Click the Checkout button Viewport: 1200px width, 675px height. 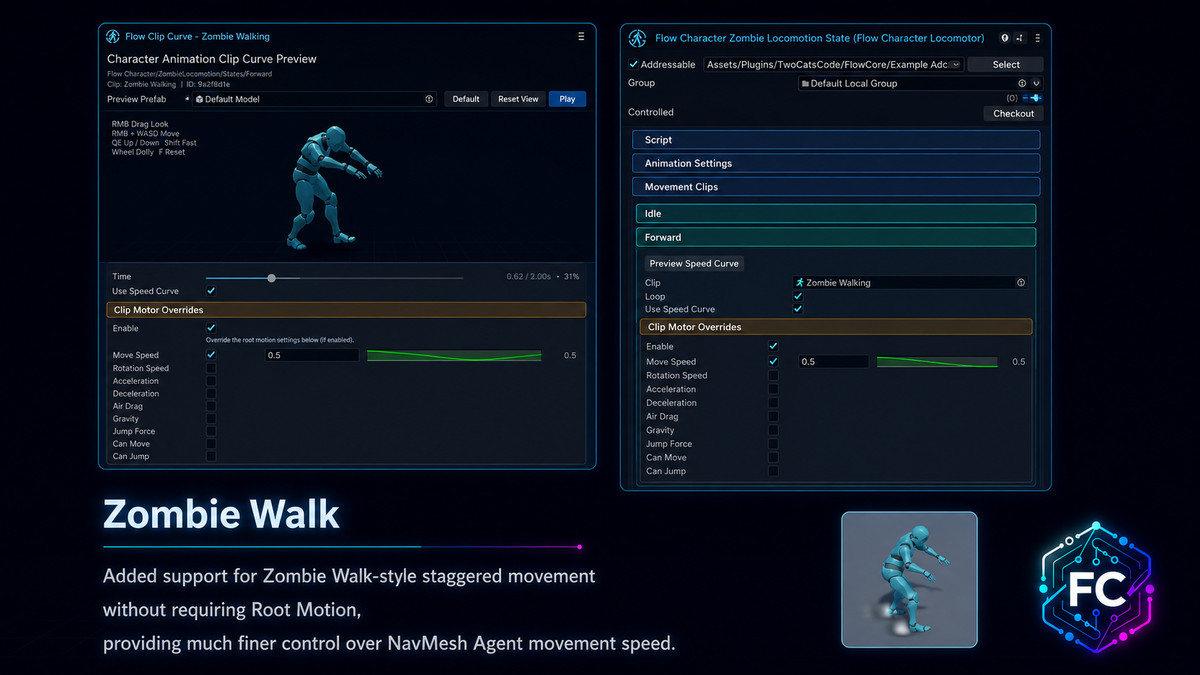coord(1013,113)
